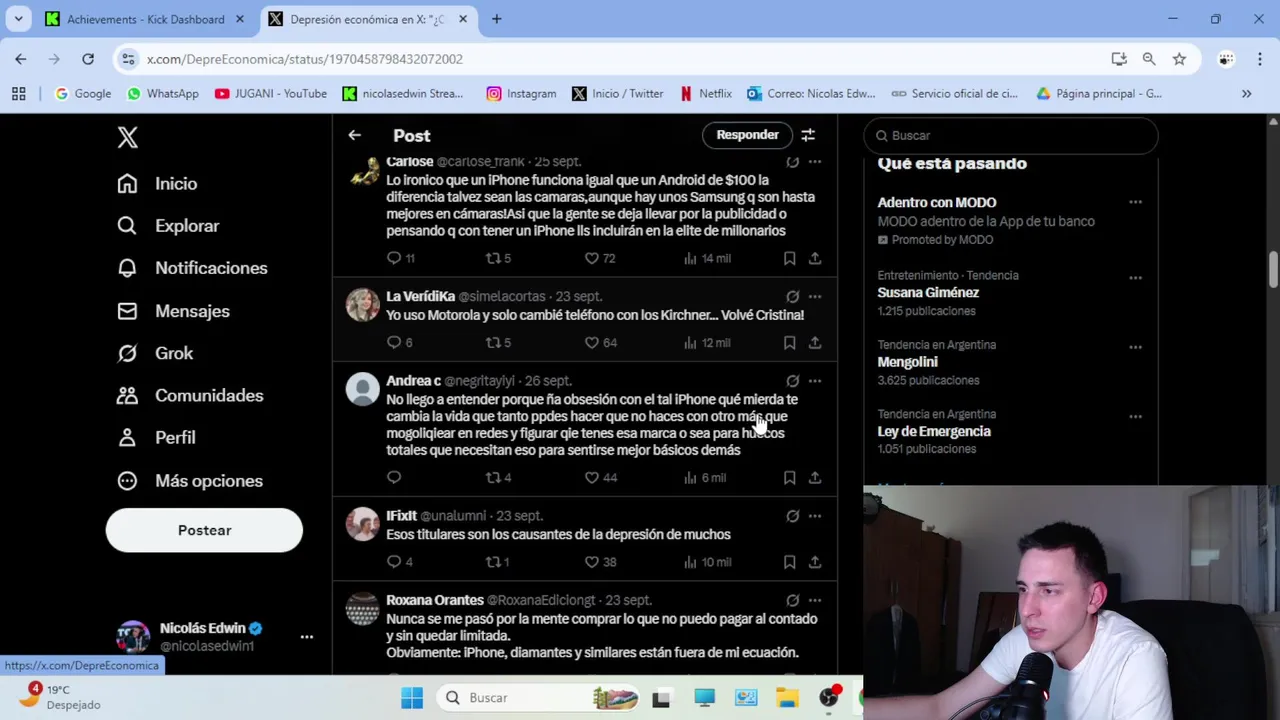Open Roxana Orantes profile name link
Image resolution: width=1280 pixels, height=720 pixels.
click(435, 600)
